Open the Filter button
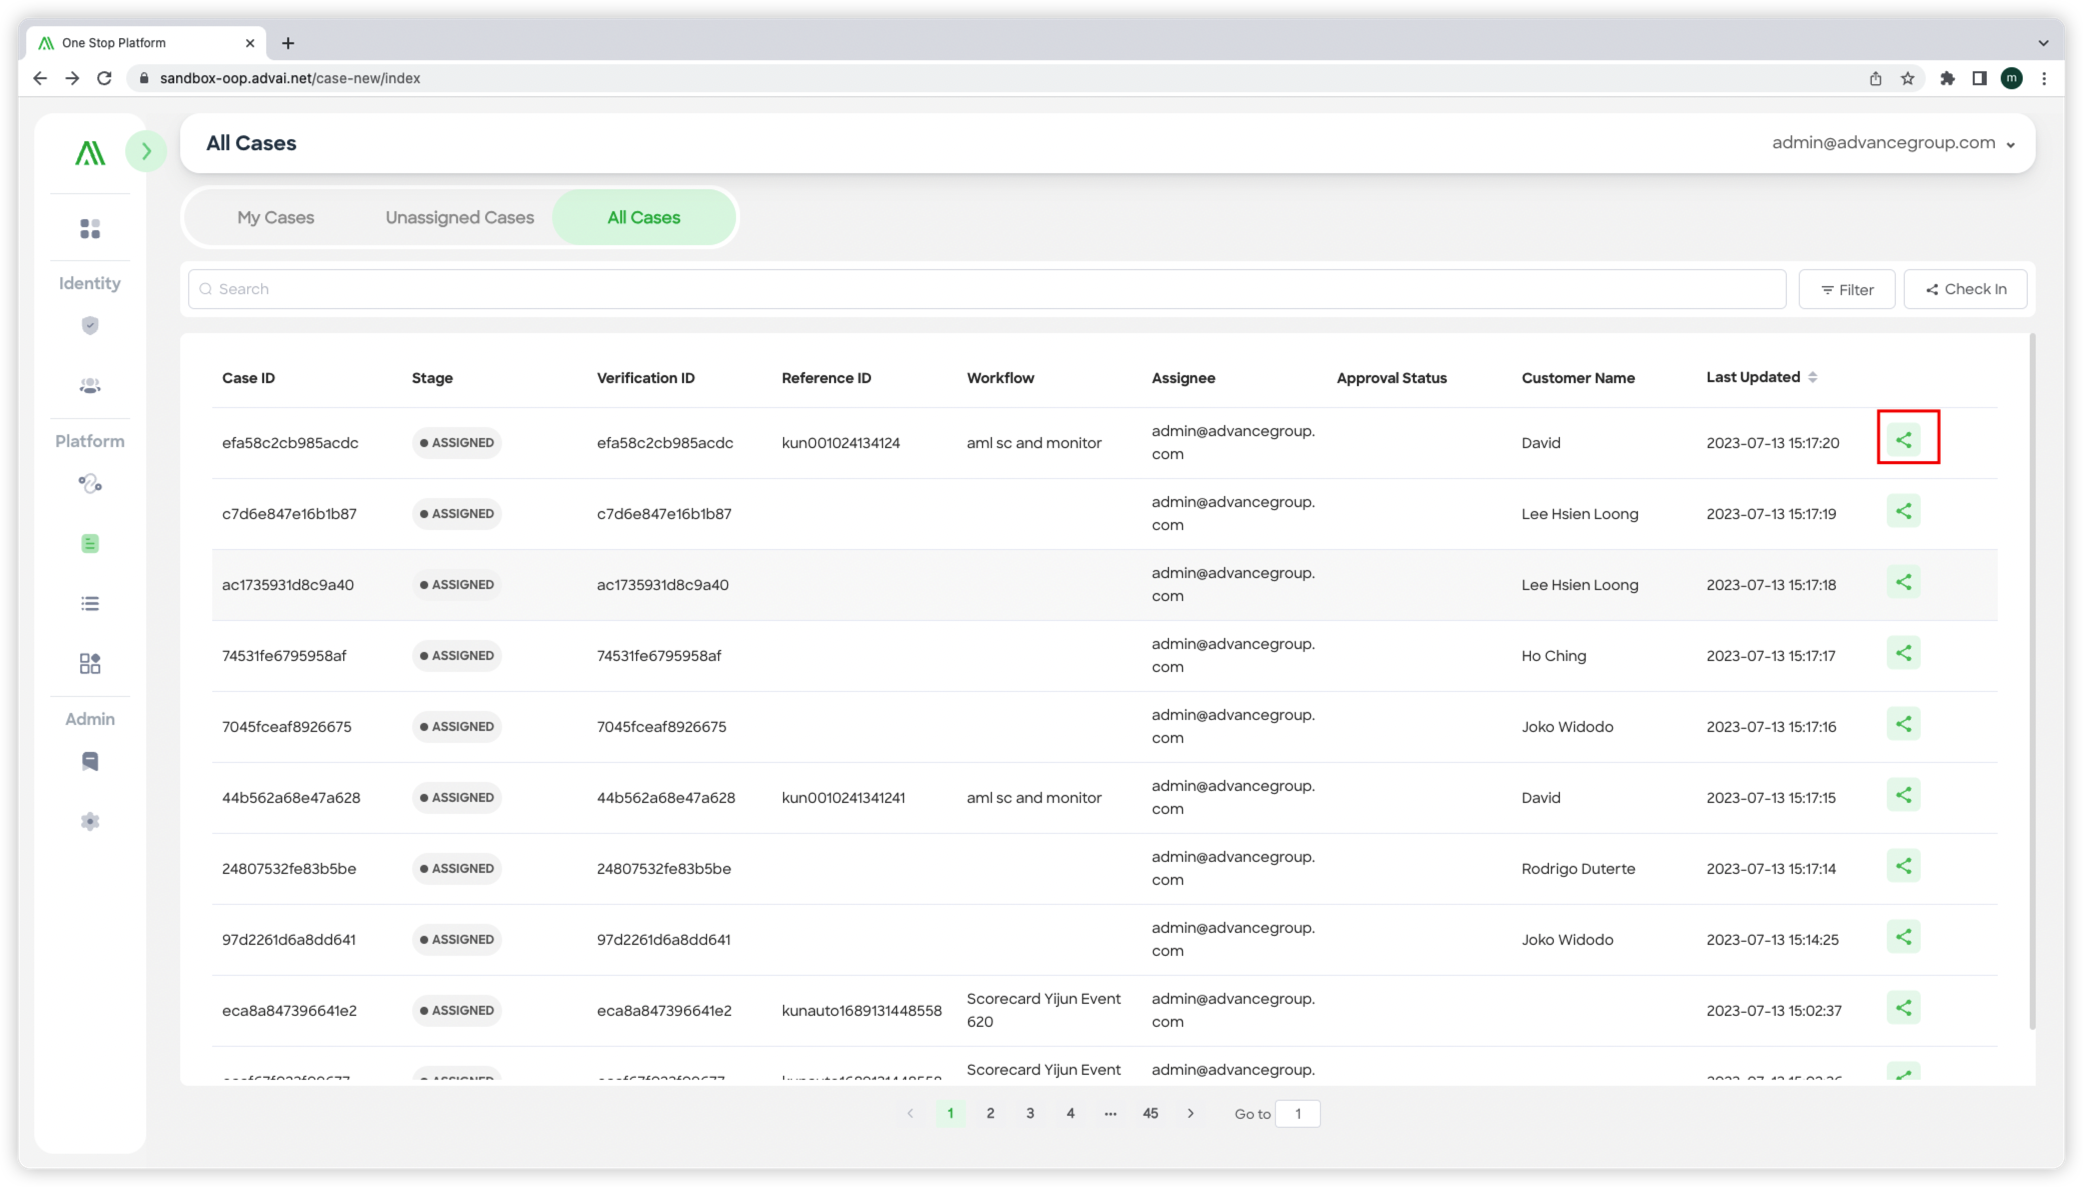The height and width of the screenshot is (1187, 2083). pyautogui.click(x=1846, y=289)
